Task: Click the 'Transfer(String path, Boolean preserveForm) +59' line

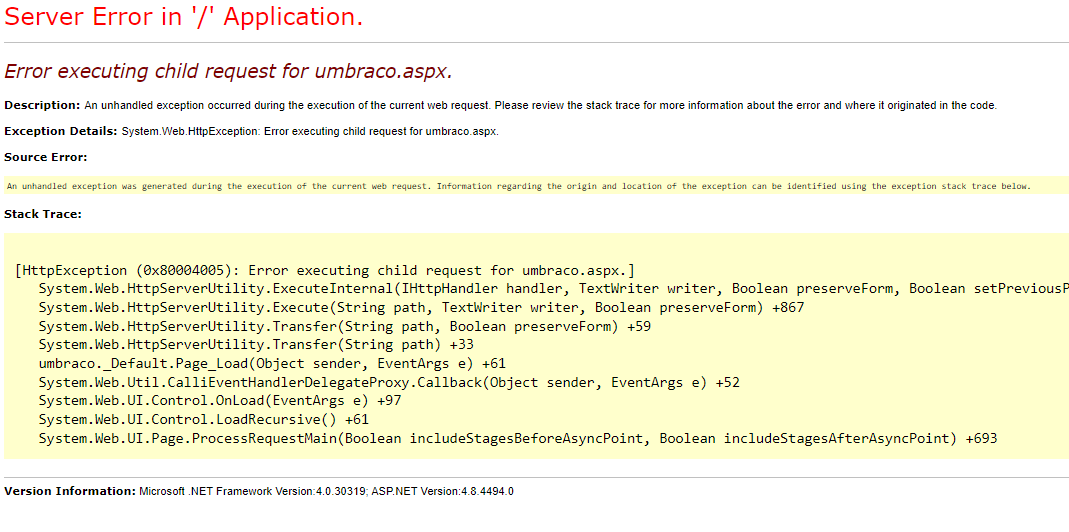Action: [x=345, y=327]
